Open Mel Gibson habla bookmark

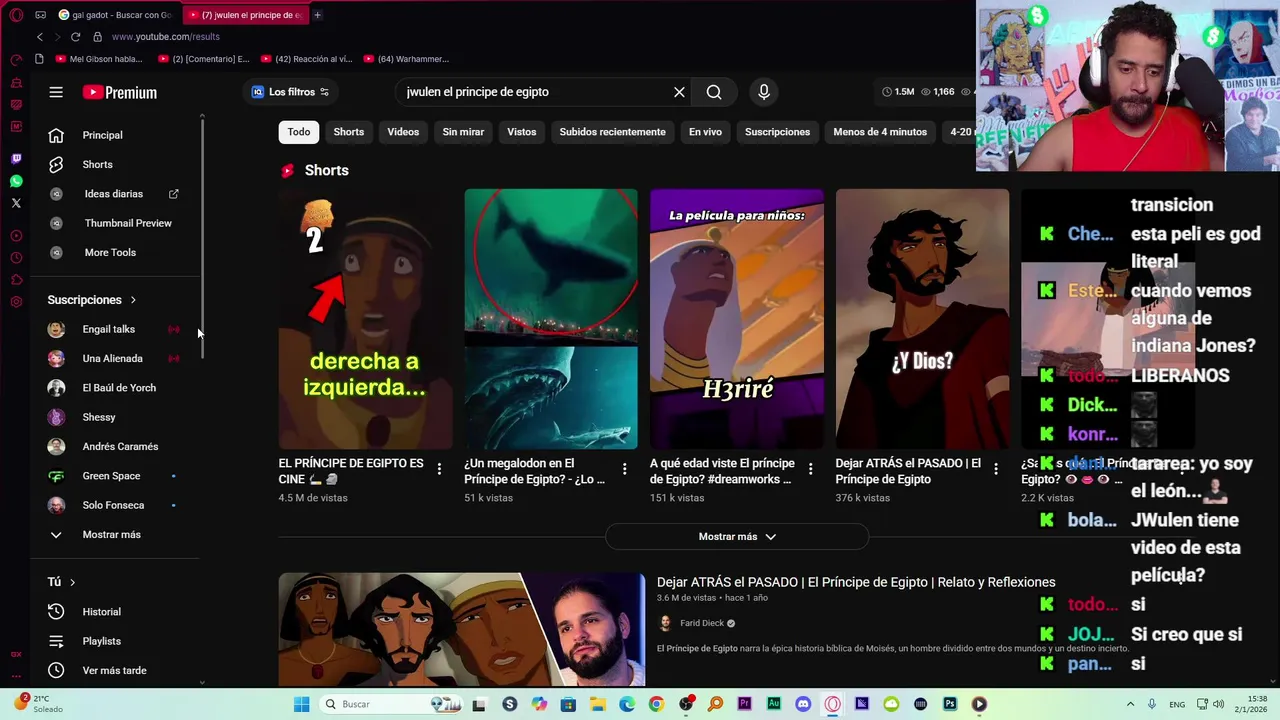tap(100, 59)
